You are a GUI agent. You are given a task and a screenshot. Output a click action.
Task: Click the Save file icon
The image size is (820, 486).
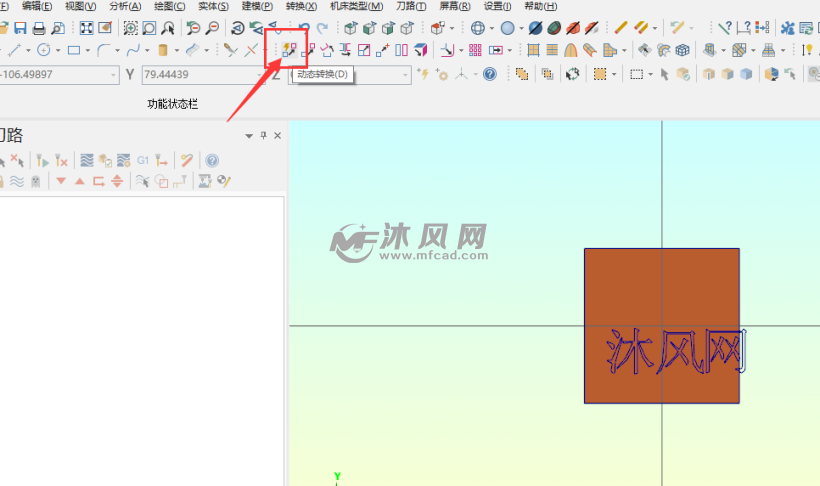(x=20, y=28)
